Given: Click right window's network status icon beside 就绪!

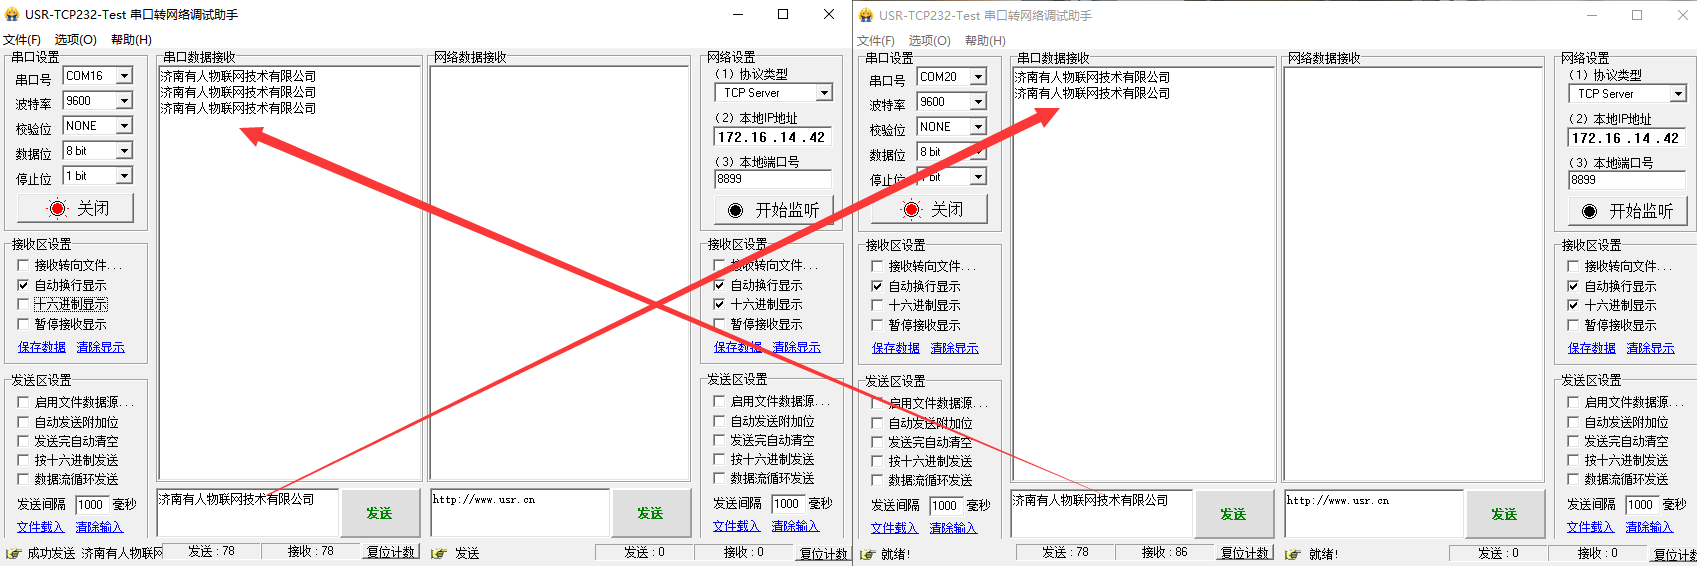Looking at the screenshot, I should point(1292,554).
